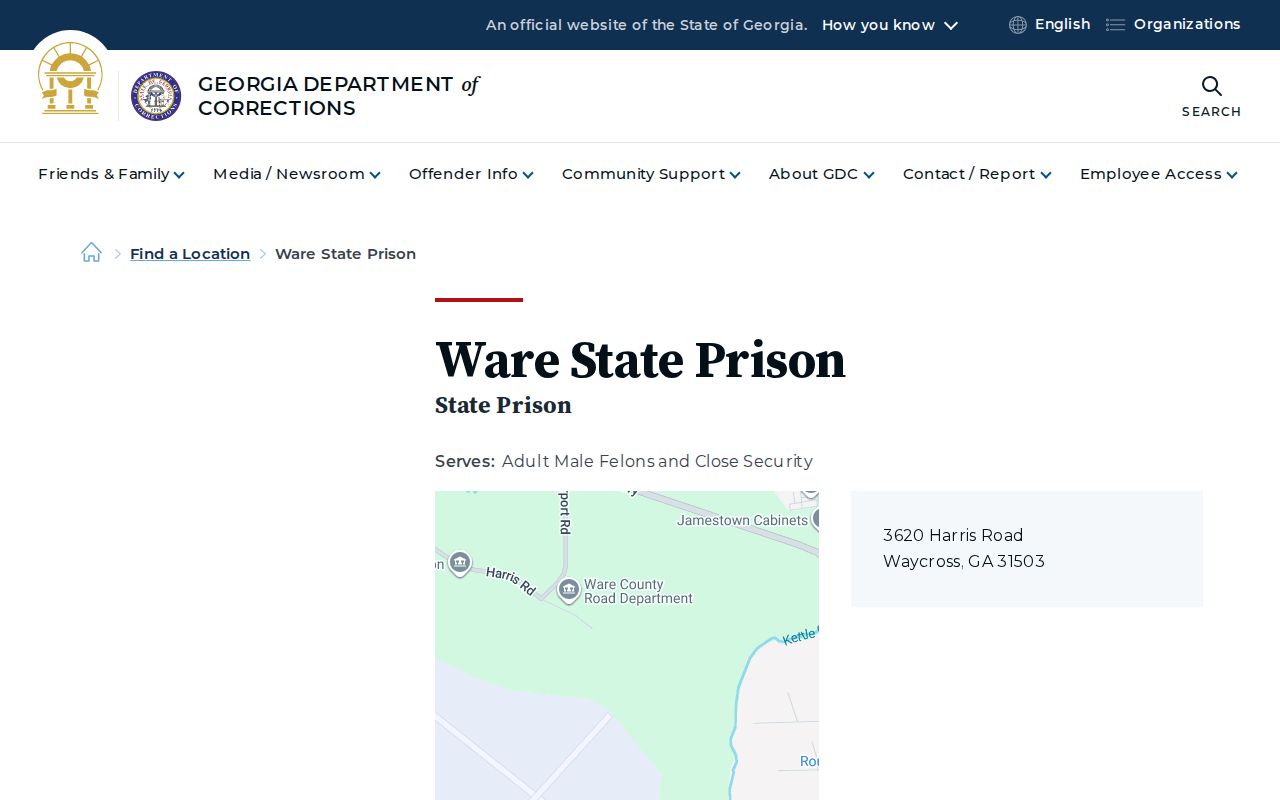This screenshot has height=800, width=1280.
Task: Expand the How you know chevron
Action: click(951, 25)
